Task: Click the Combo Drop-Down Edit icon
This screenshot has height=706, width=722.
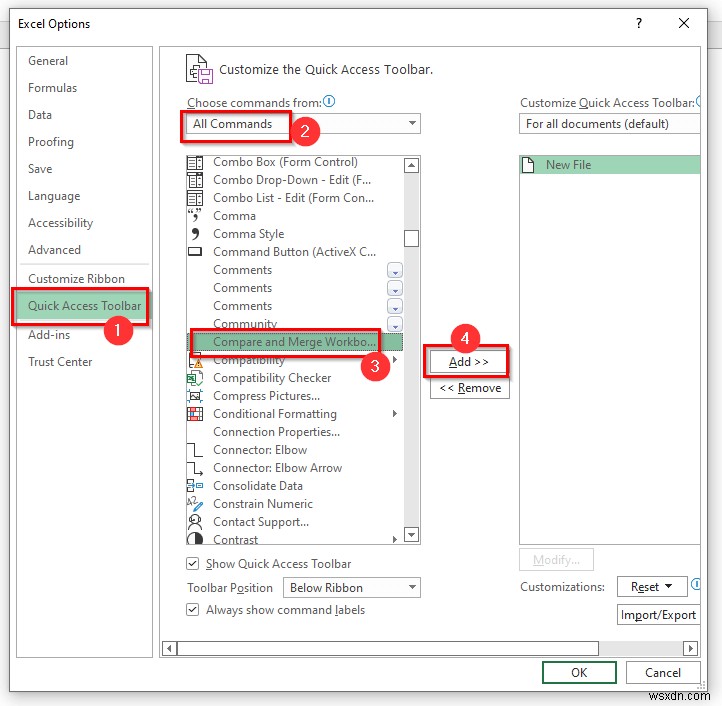Action: pos(195,181)
